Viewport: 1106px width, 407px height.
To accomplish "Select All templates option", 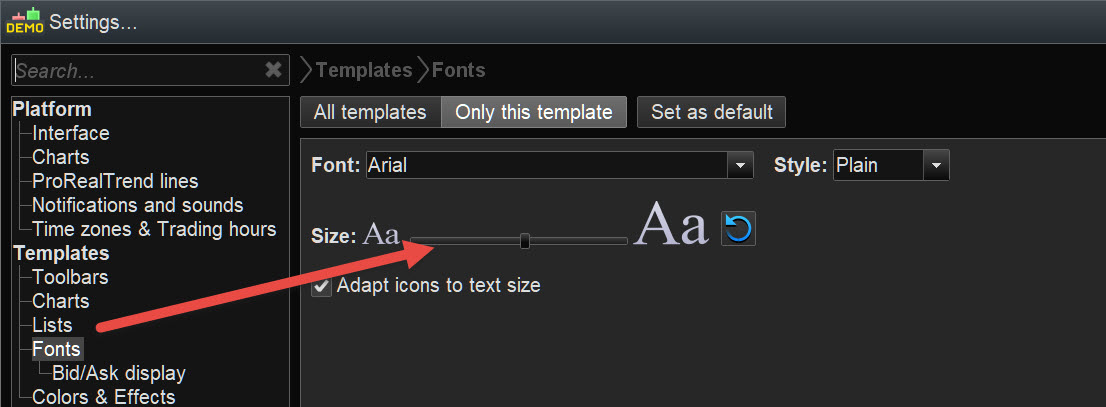I will tap(370, 112).
